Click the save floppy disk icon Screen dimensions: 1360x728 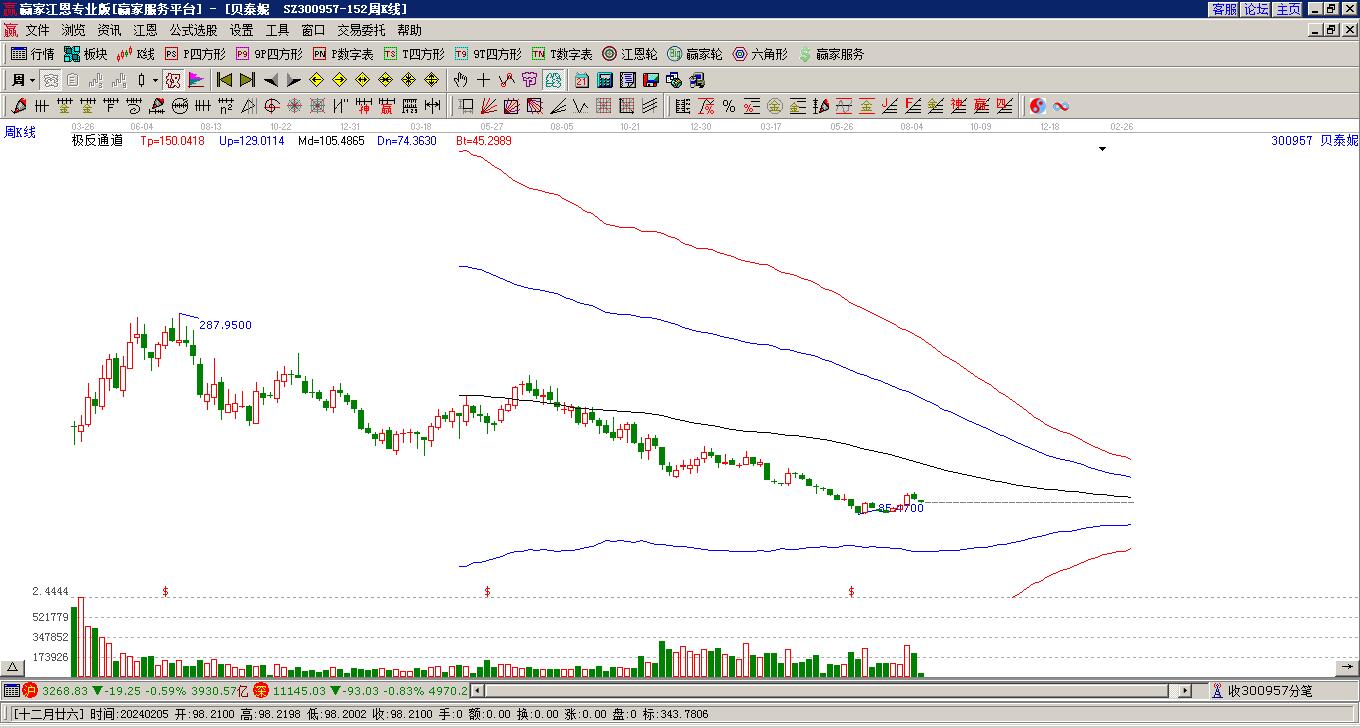(651, 80)
